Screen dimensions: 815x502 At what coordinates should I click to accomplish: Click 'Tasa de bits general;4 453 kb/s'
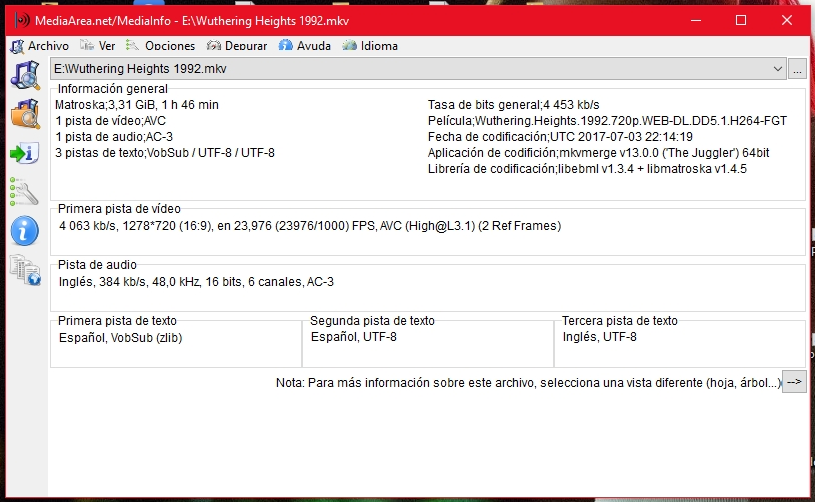(x=514, y=105)
